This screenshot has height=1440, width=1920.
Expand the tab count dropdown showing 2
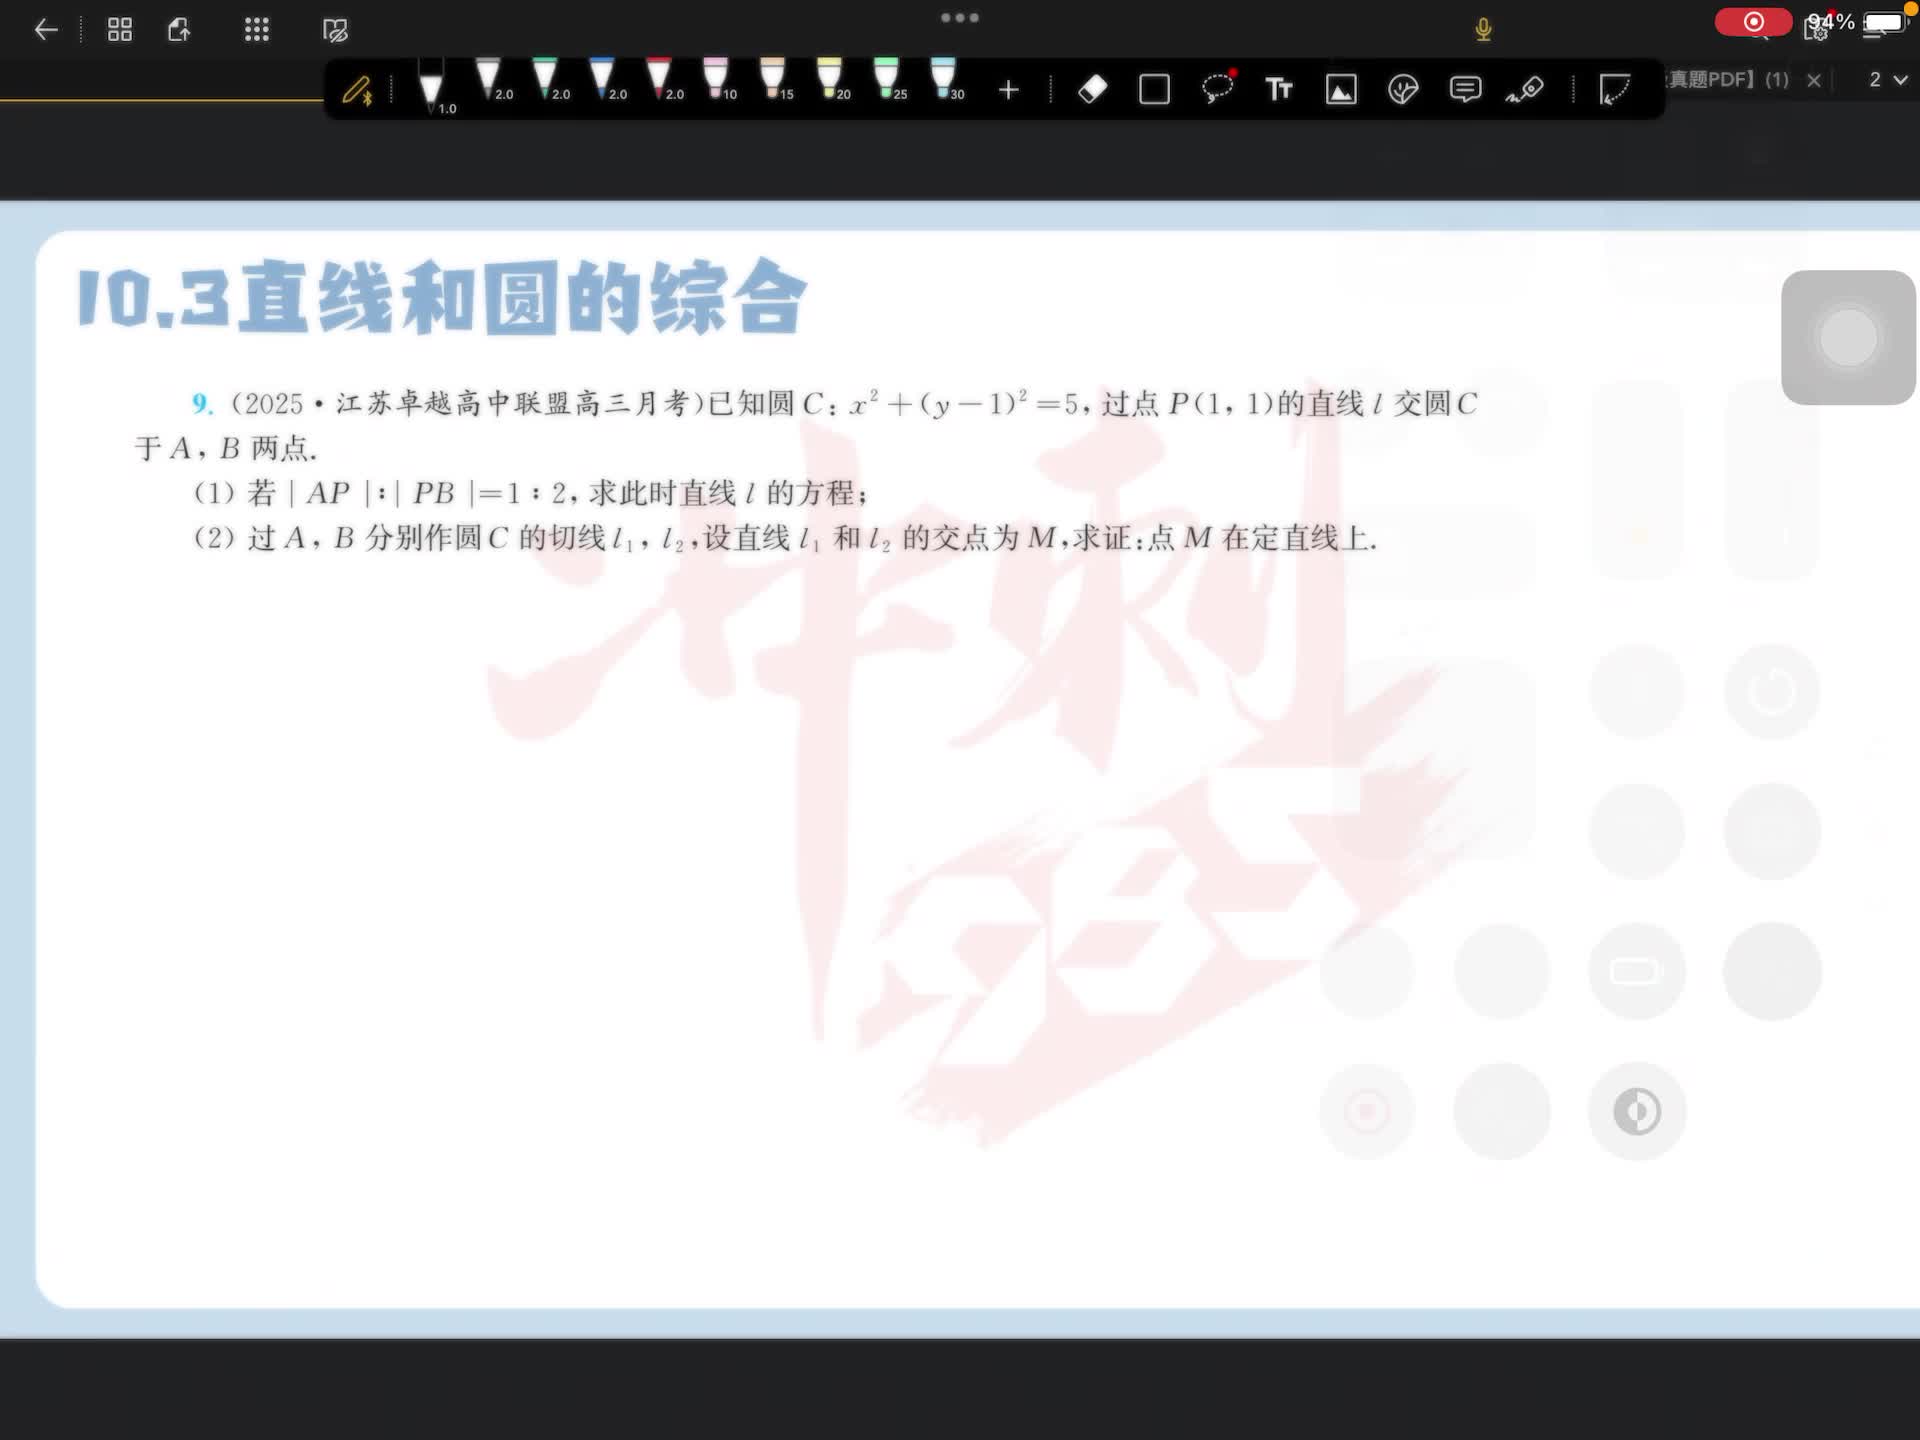(x=1887, y=80)
